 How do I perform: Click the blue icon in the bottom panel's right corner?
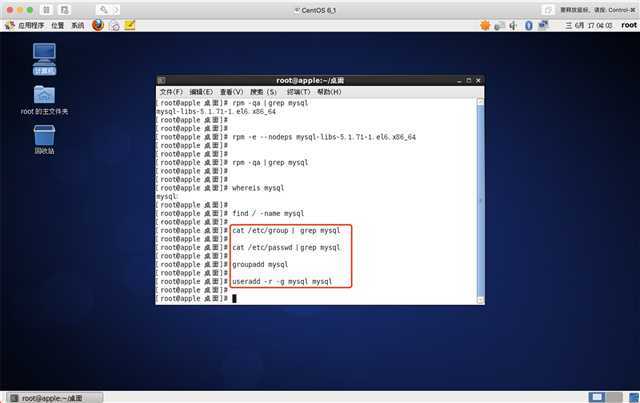(x=634, y=397)
